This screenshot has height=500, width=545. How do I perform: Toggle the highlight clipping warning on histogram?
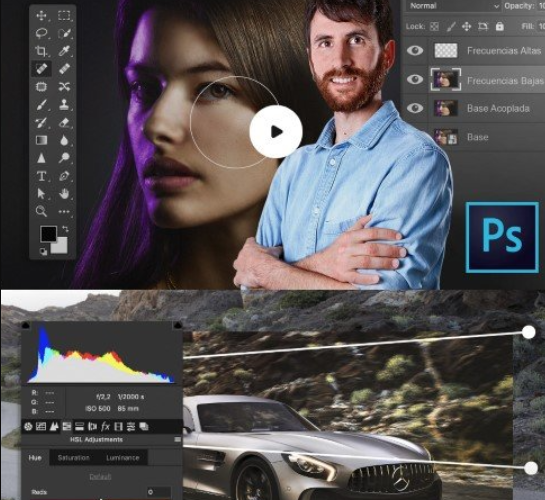click(x=177, y=325)
